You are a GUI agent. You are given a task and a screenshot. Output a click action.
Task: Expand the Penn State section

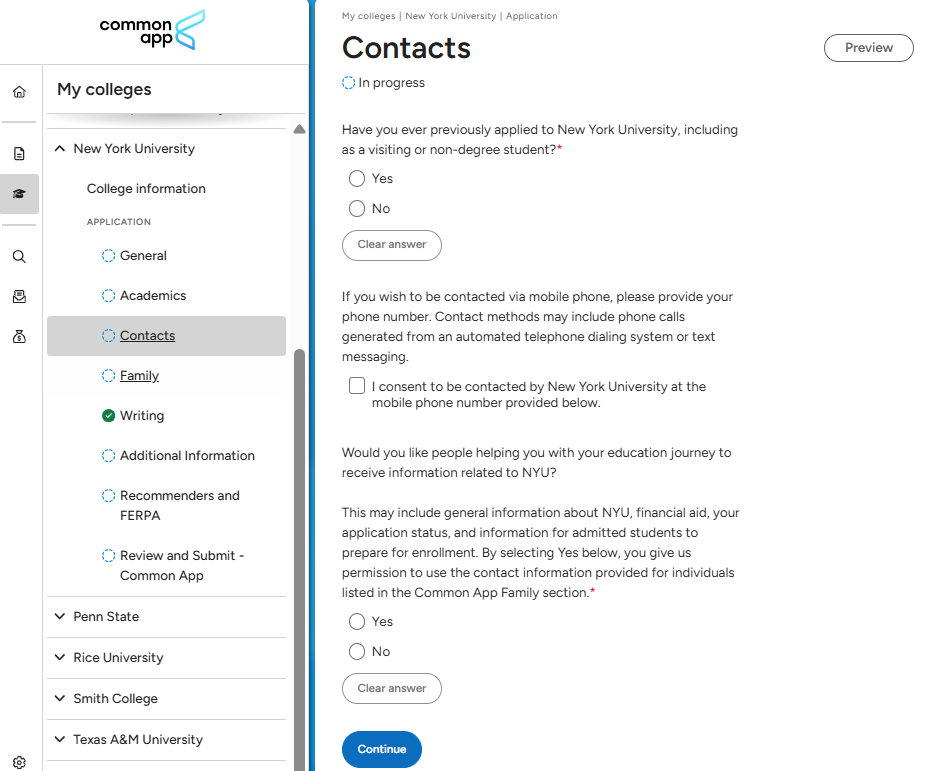60,617
